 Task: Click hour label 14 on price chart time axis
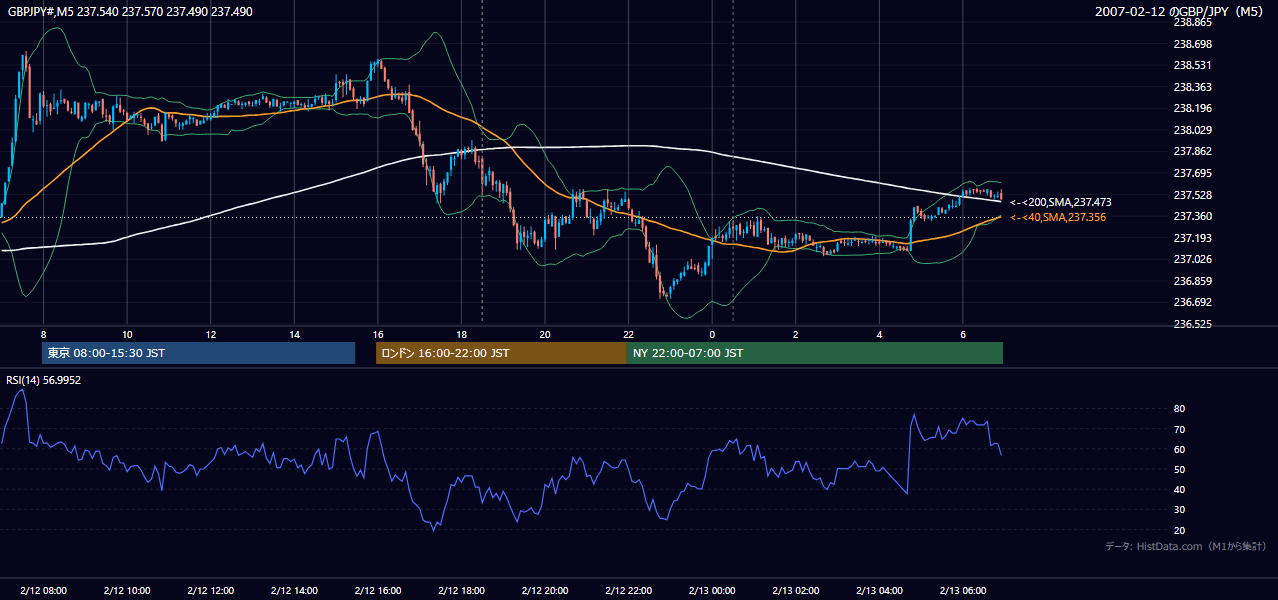coord(294,334)
